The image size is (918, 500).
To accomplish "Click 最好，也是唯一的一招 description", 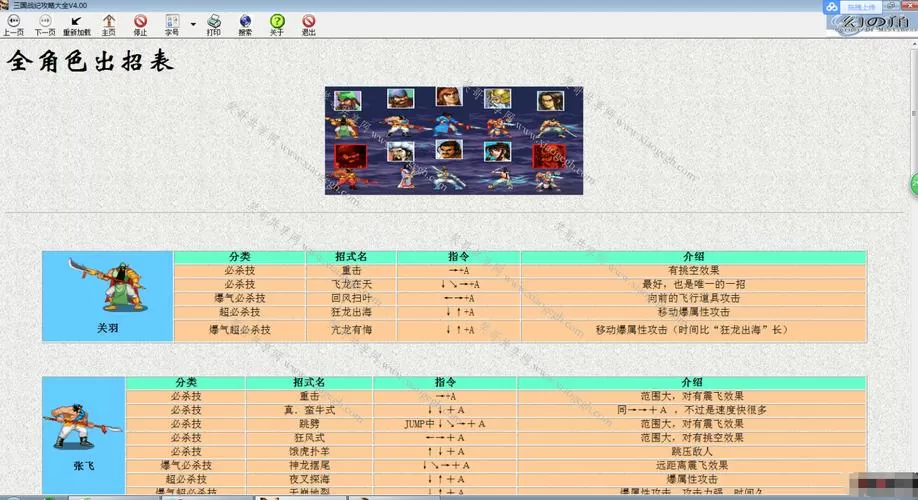I will click(x=693, y=285).
